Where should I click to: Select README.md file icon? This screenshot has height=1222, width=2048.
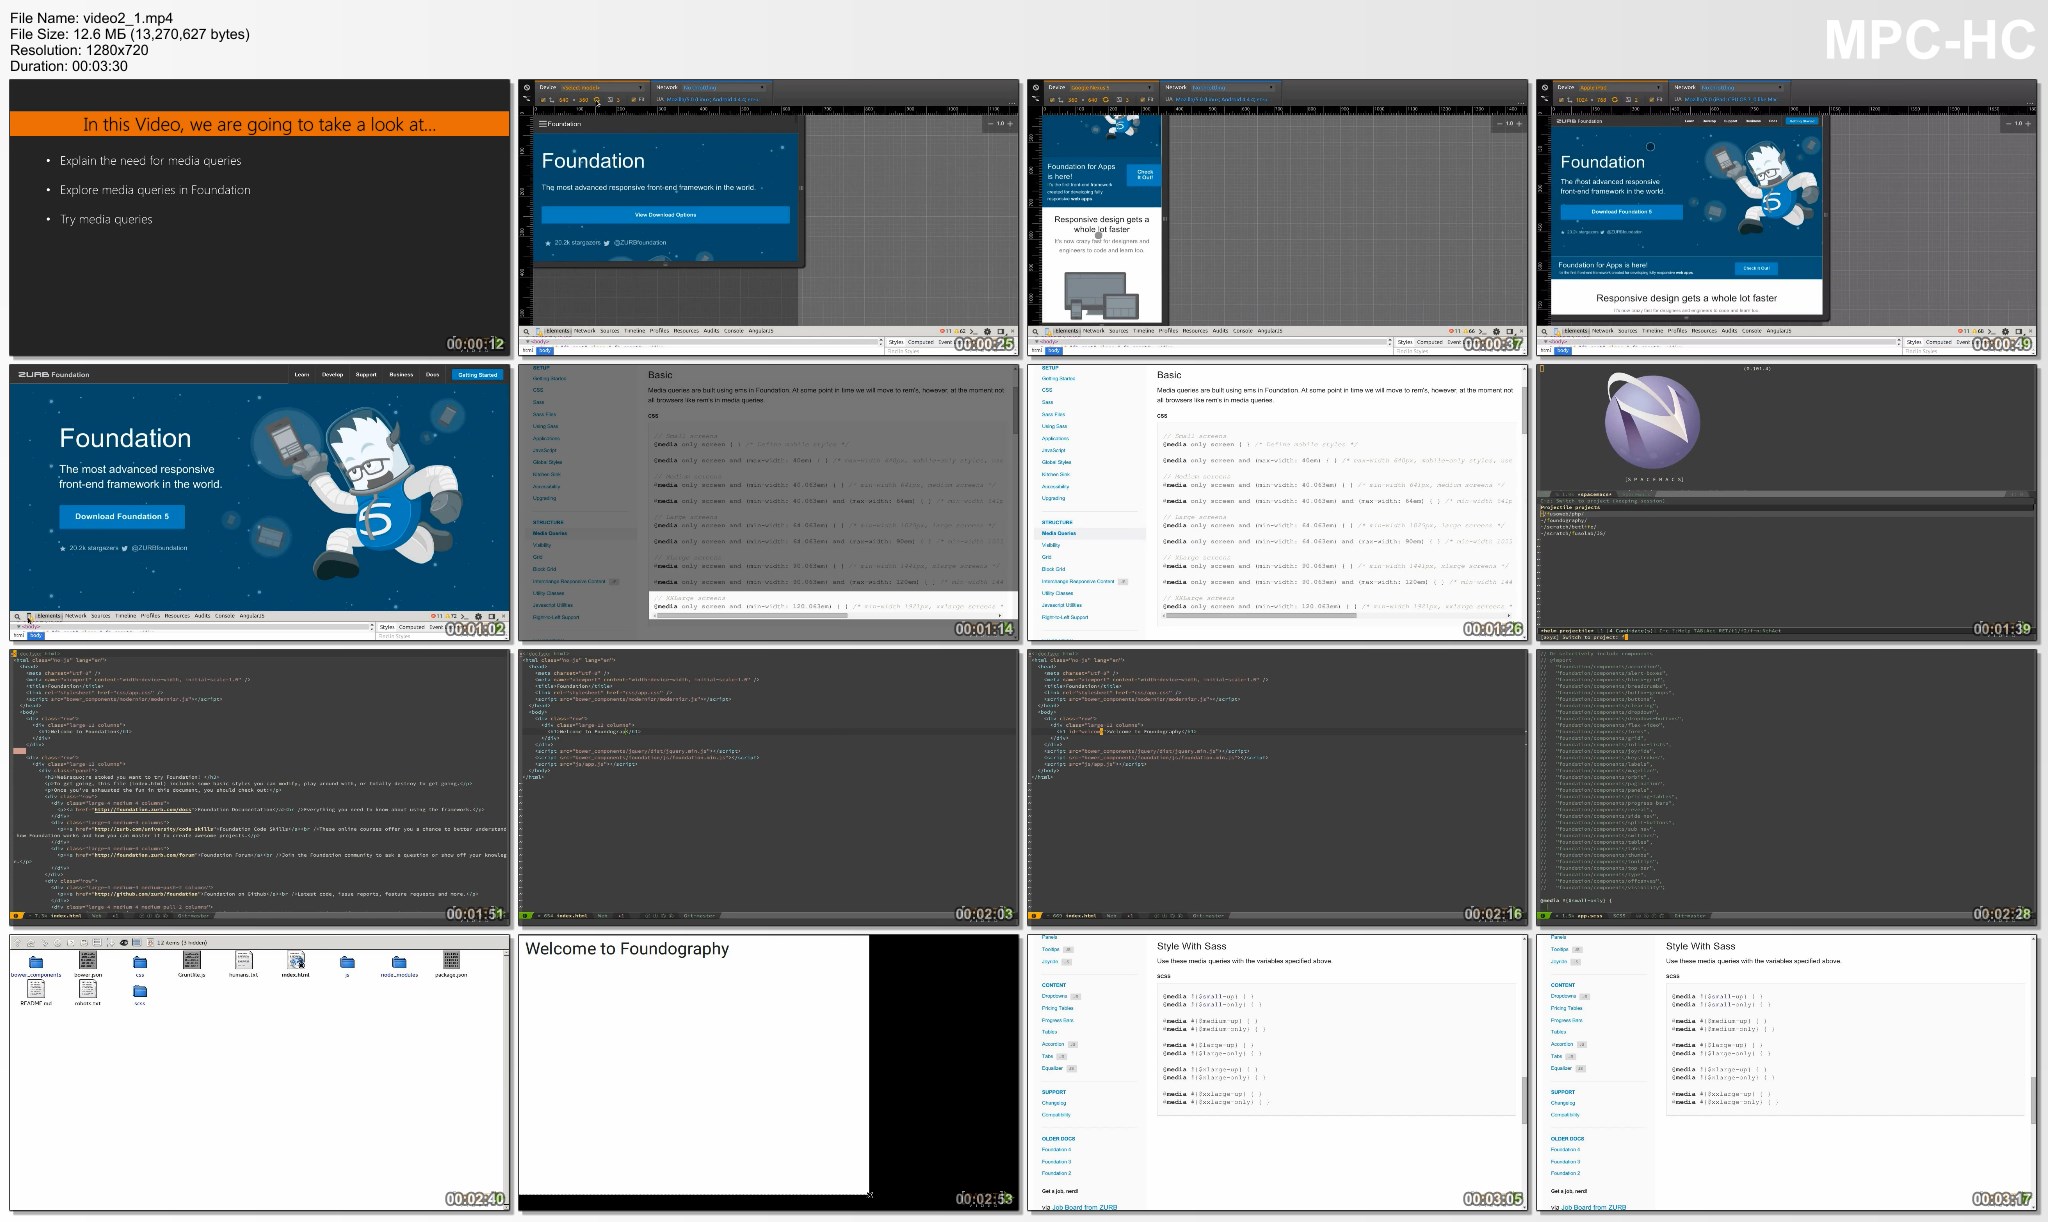pyautogui.click(x=36, y=988)
